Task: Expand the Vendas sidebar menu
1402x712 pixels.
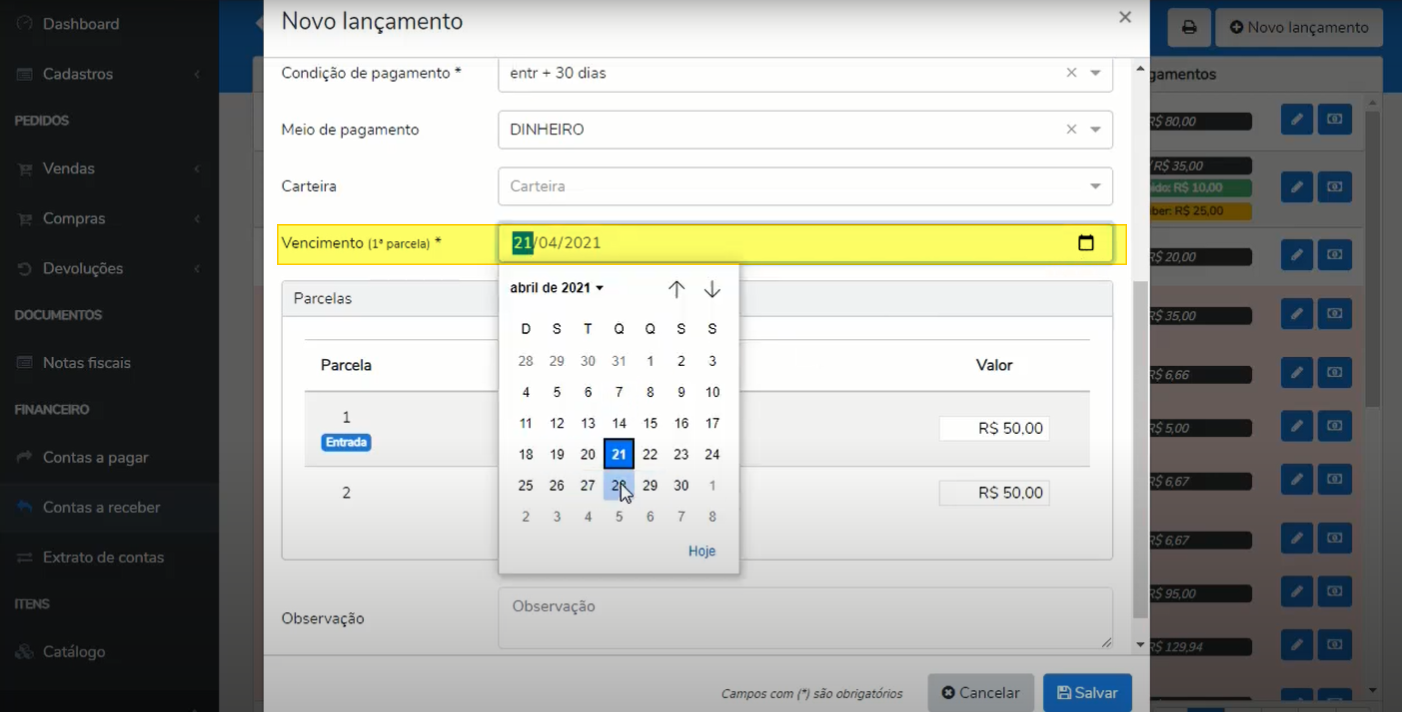Action: [x=109, y=169]
